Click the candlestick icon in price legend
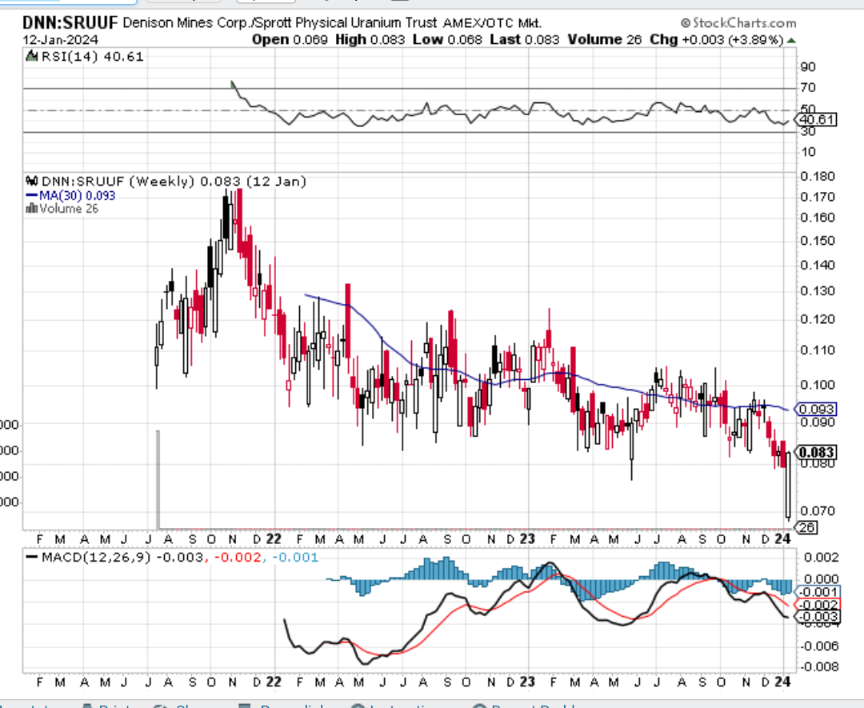Viewport: 864px width, 708px height. click(32, 181)
